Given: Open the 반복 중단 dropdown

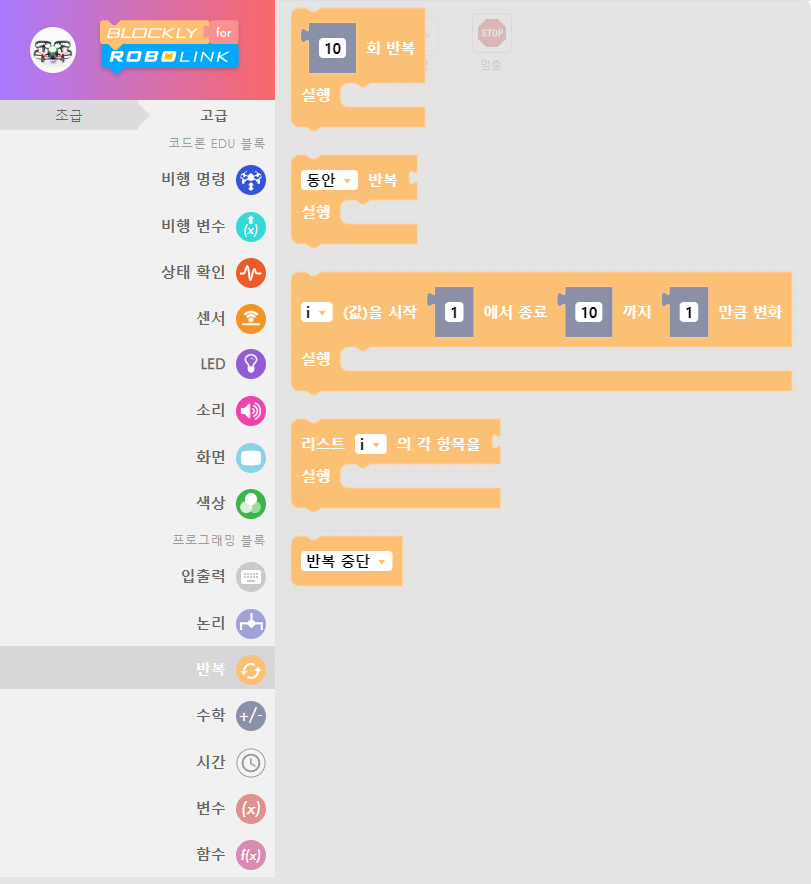Looking at the screenshot, I should pyautogui.click(x=346, y=561).
